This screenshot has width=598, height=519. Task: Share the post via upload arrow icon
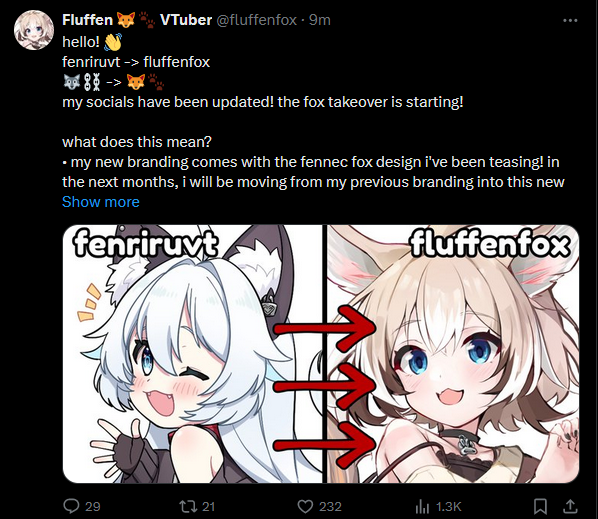coord(570,506)
